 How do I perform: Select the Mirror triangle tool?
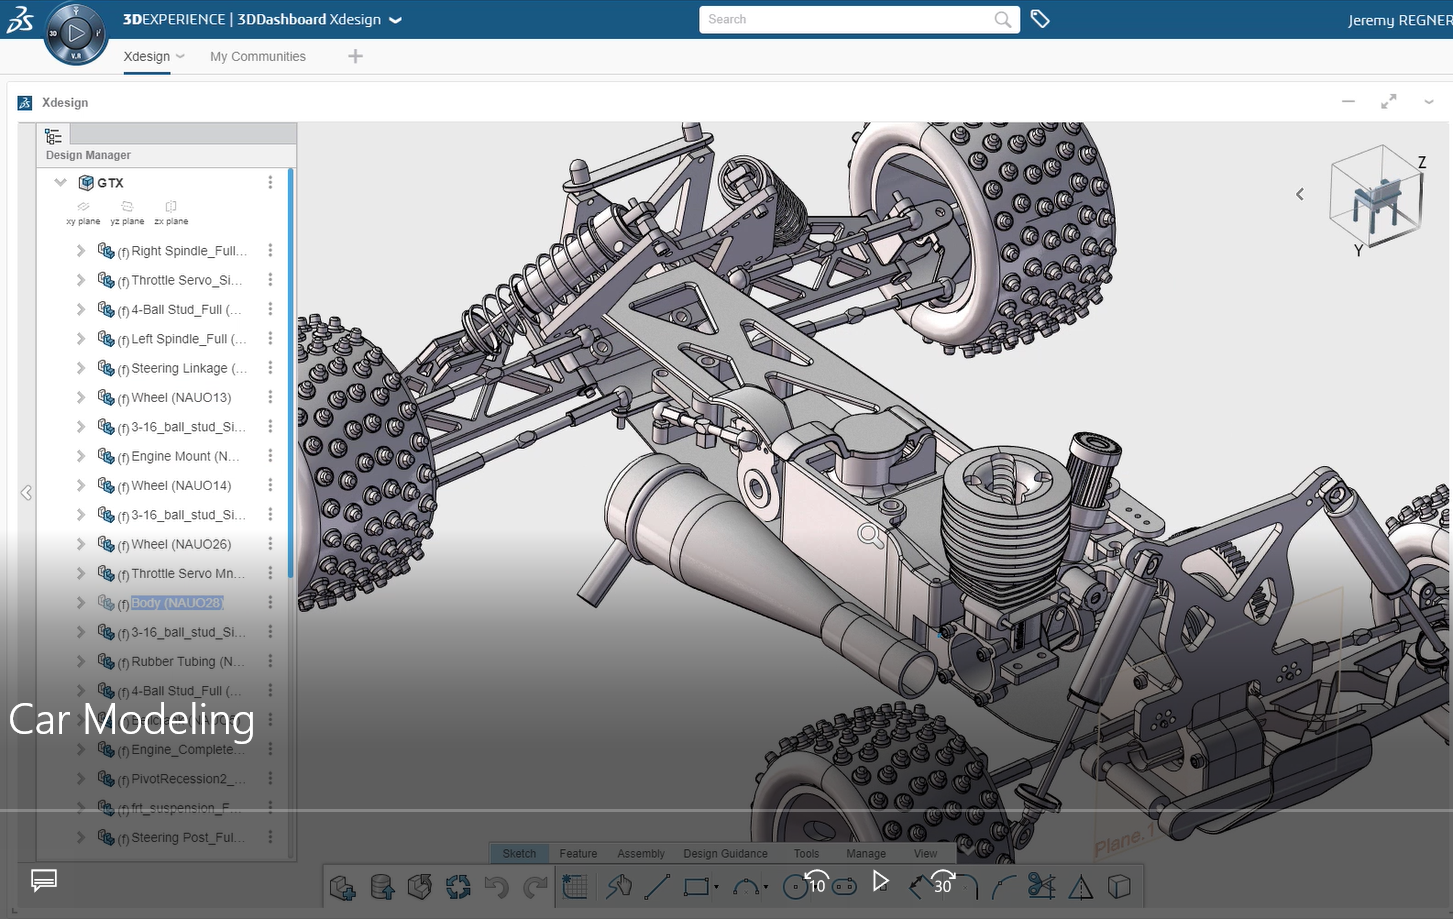(x=1081, y=887)
